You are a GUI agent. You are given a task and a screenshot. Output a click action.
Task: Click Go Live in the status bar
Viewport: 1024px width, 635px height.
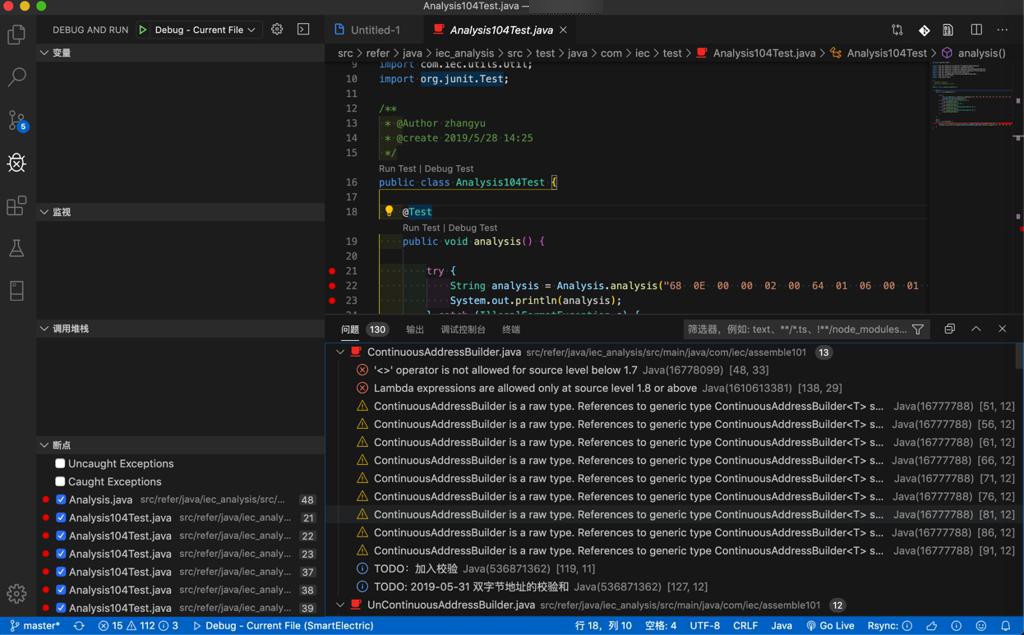830,626
